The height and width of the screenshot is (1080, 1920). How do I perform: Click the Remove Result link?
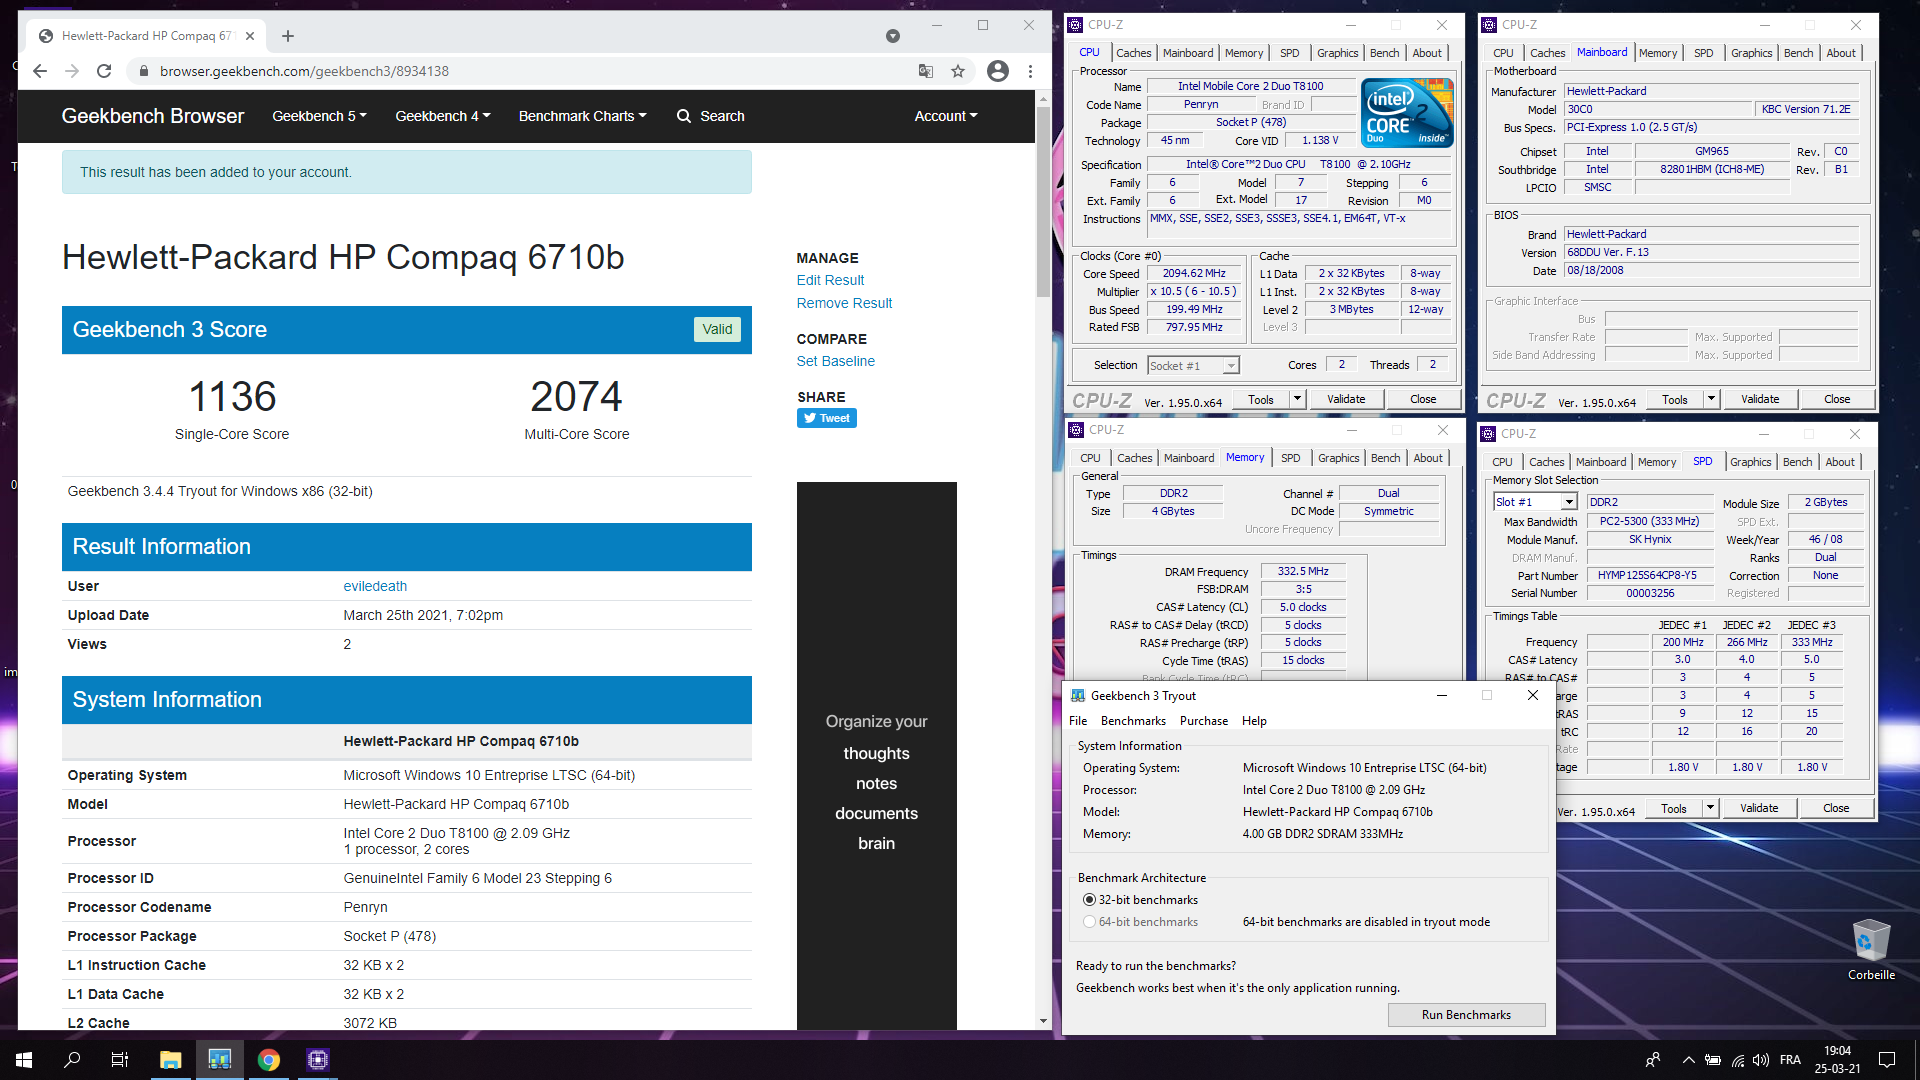pyautogui.click(x=844, y=303)
